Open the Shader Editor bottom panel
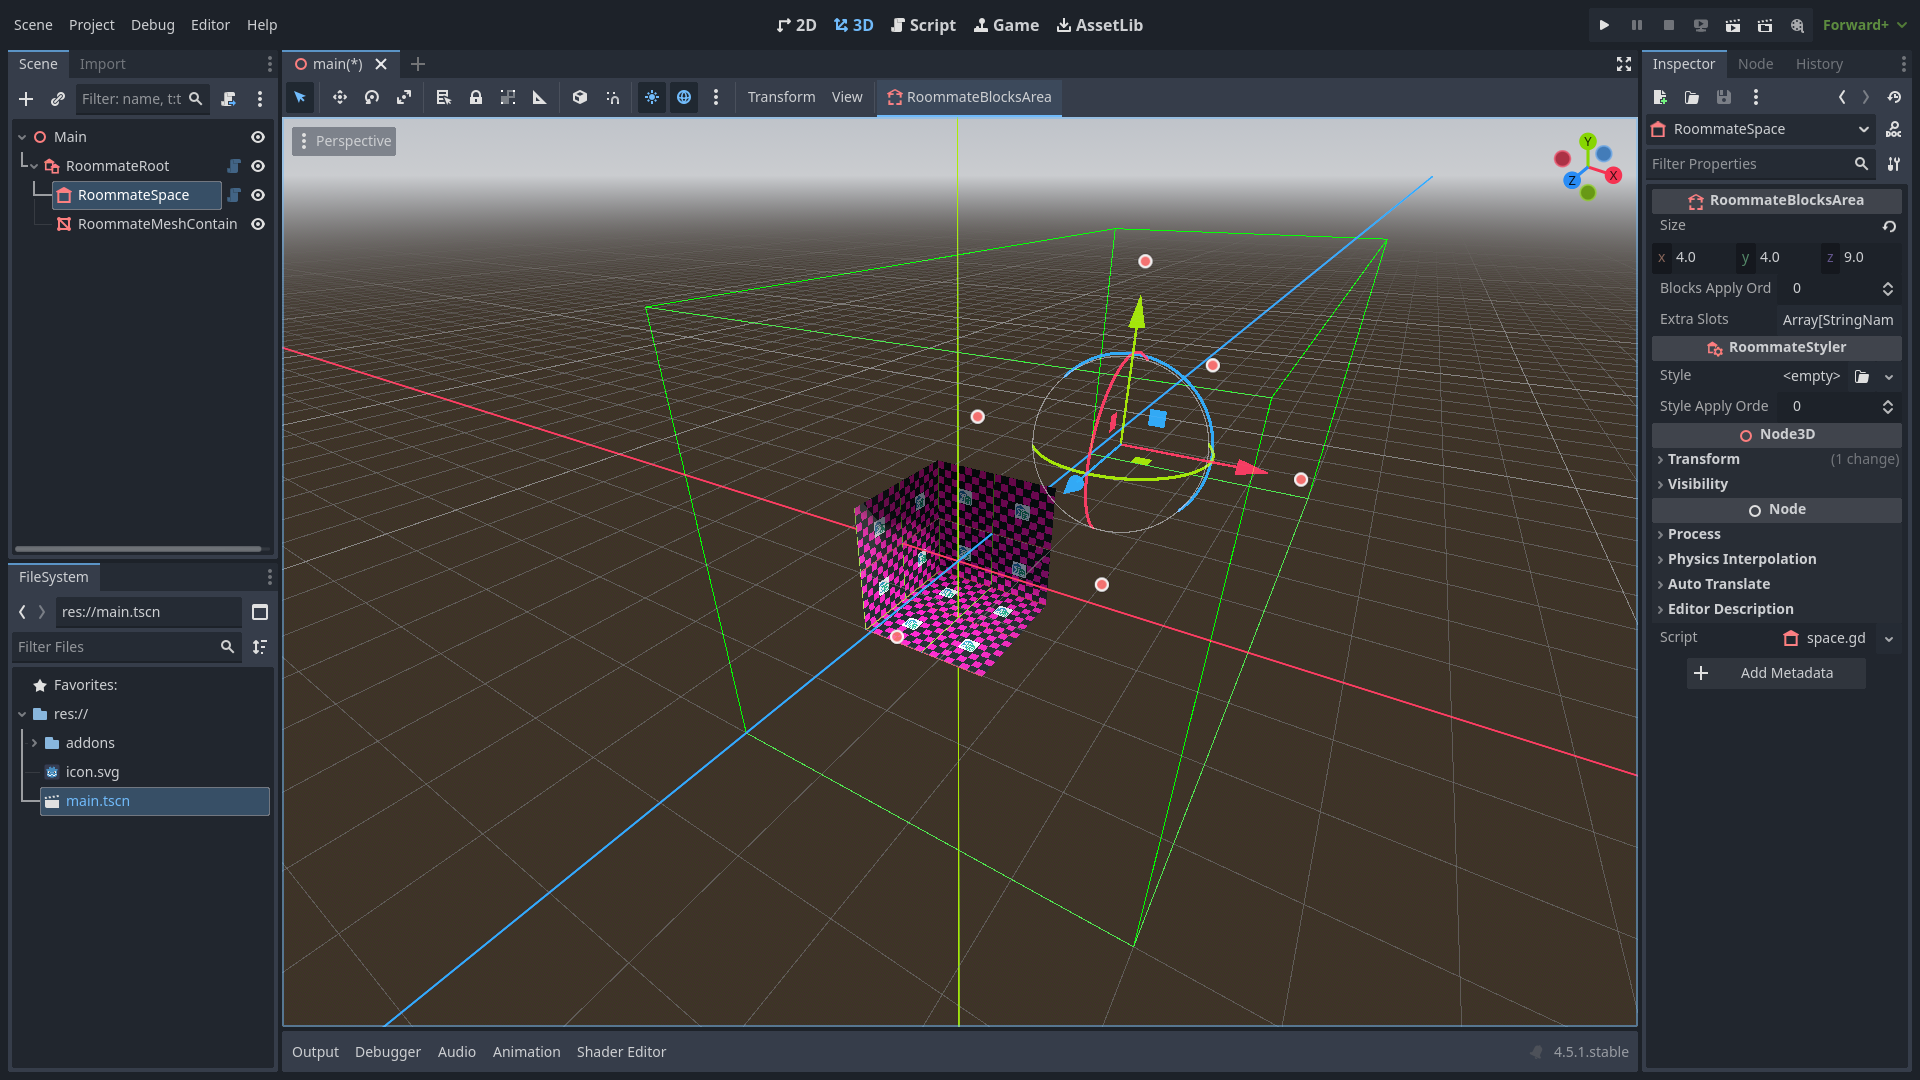This screenshot has height=1080, width=1920. [x=621, y=1052]
